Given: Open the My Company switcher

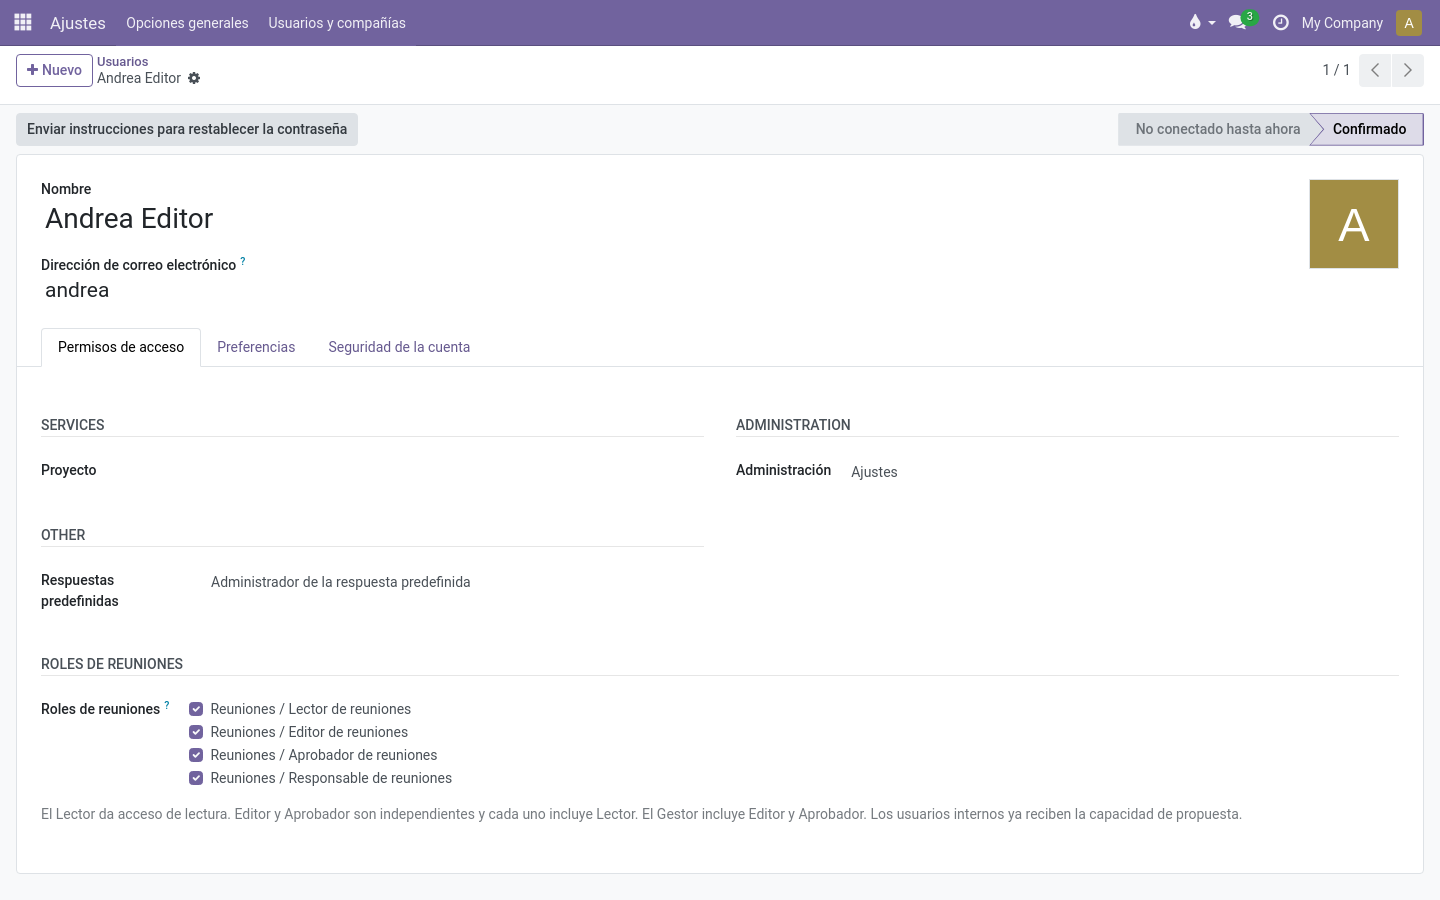Looking at the screenshot, I should [1342, 23].
